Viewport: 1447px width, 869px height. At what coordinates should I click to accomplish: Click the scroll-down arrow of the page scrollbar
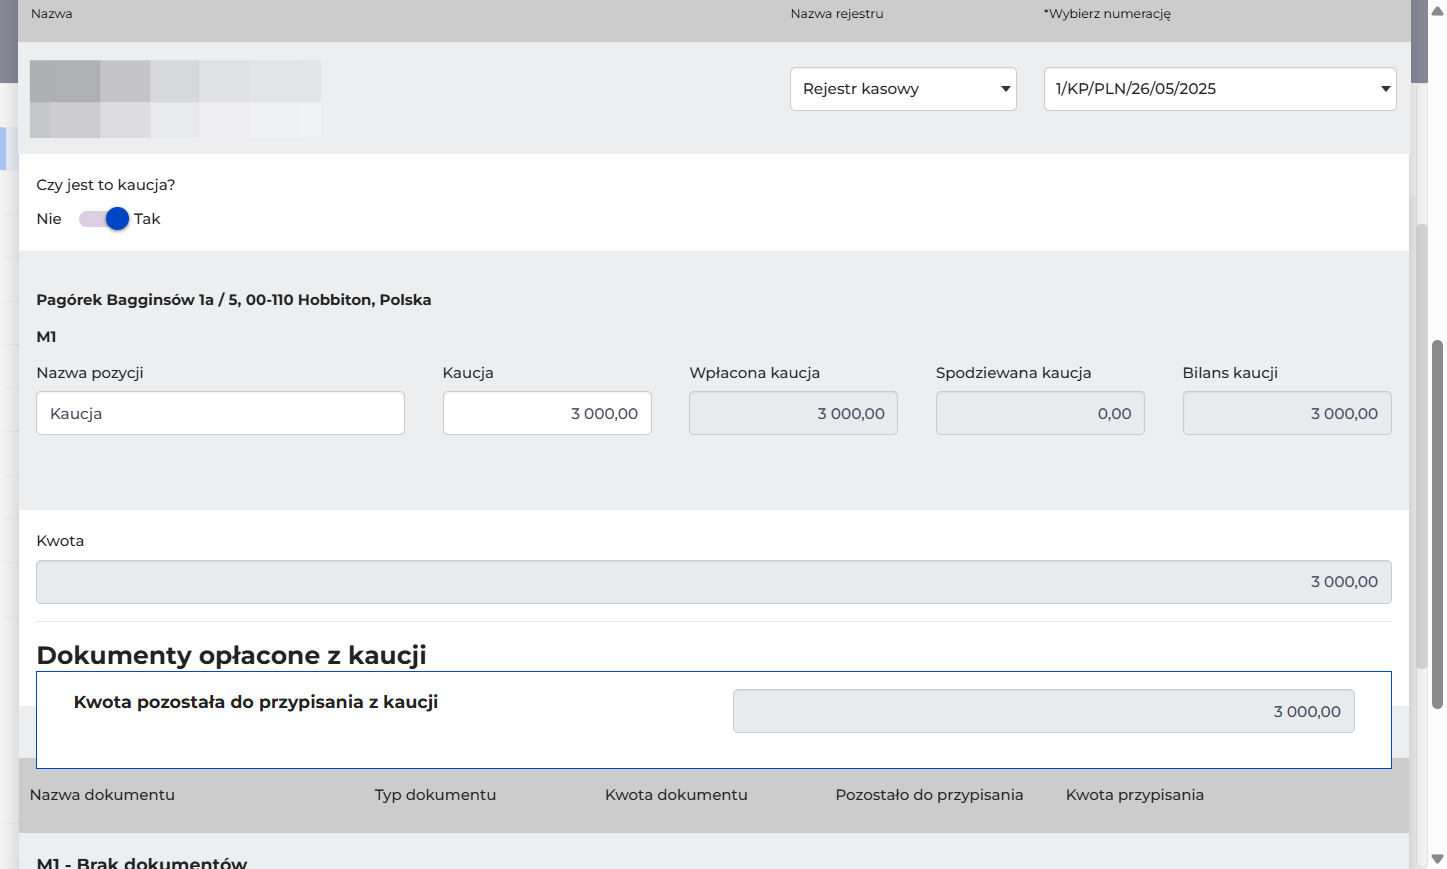1438,859
